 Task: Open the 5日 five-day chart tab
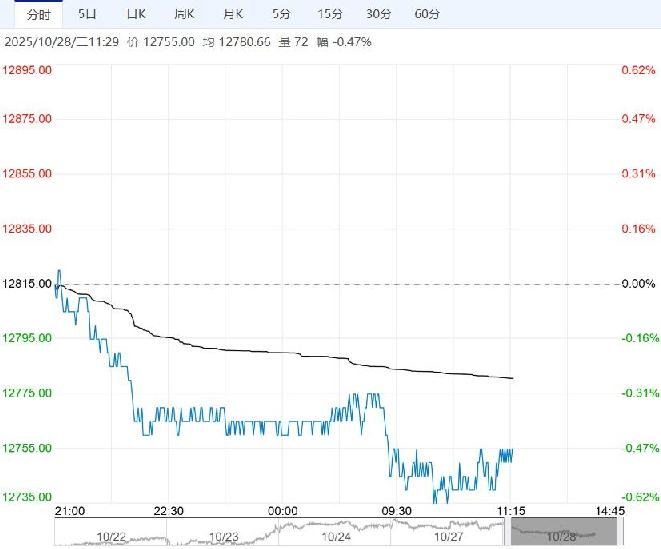[88, 14]
